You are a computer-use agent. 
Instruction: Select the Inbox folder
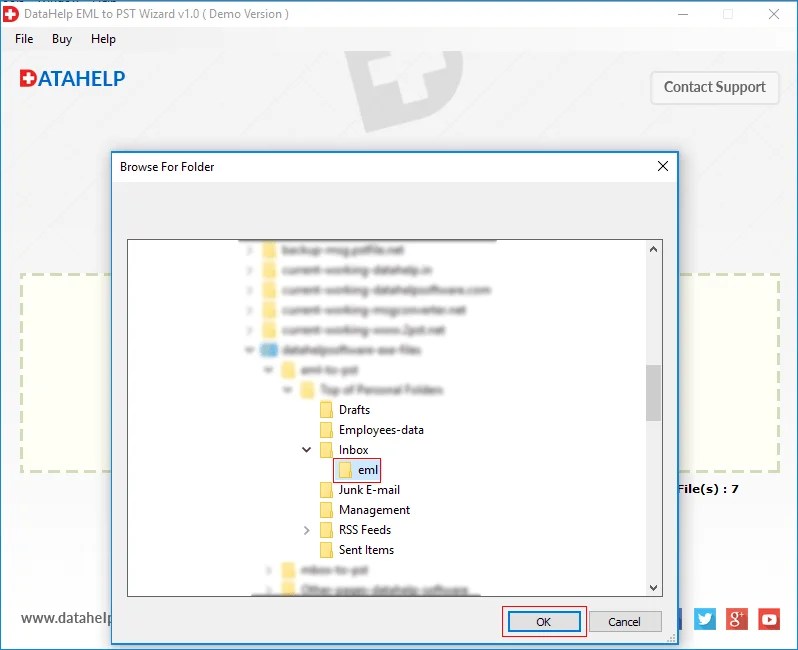[x=353, y=450]
